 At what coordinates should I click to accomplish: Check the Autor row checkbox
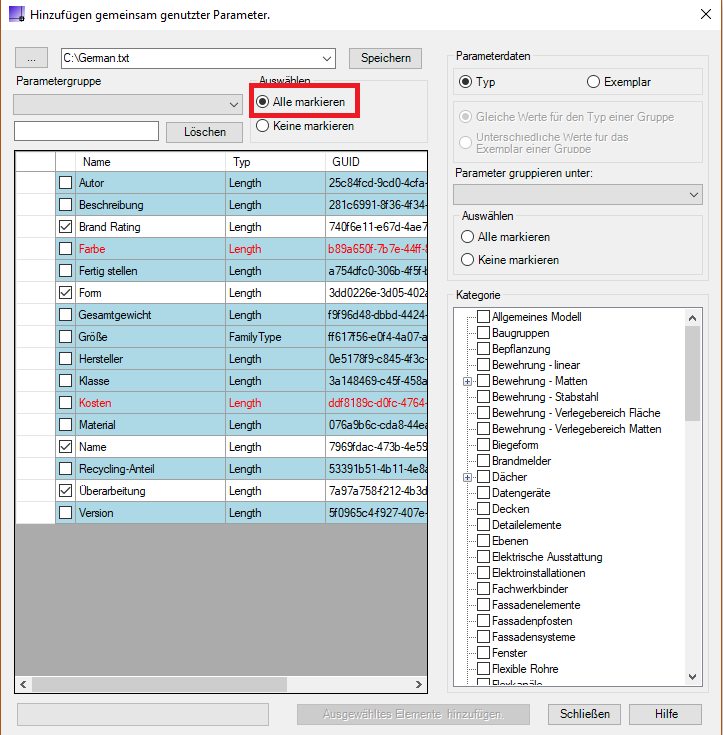click(66, 182)
